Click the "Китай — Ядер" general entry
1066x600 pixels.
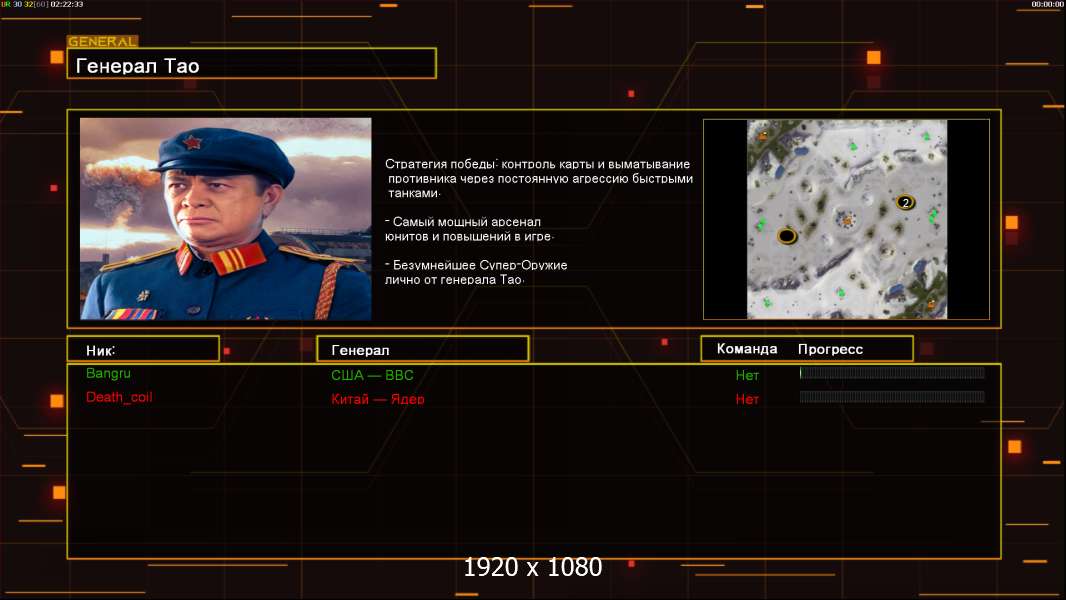pos(377,399)
